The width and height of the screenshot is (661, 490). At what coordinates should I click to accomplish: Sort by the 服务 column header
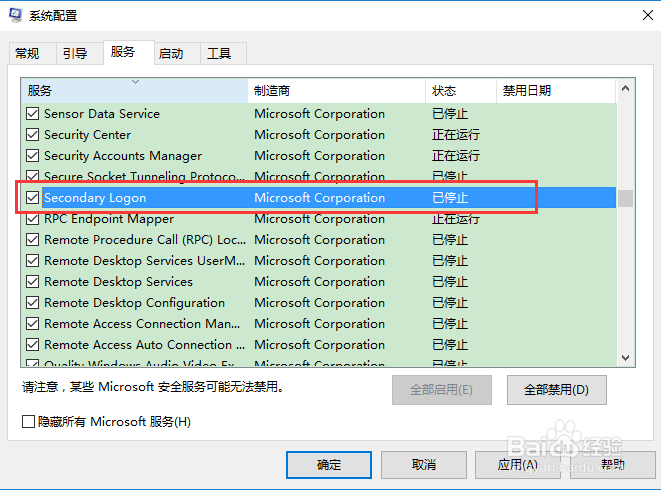(134, 91)
